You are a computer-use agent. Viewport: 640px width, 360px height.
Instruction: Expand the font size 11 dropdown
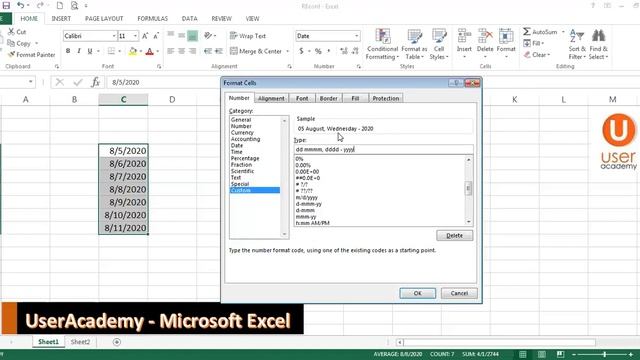coord(135,36)
